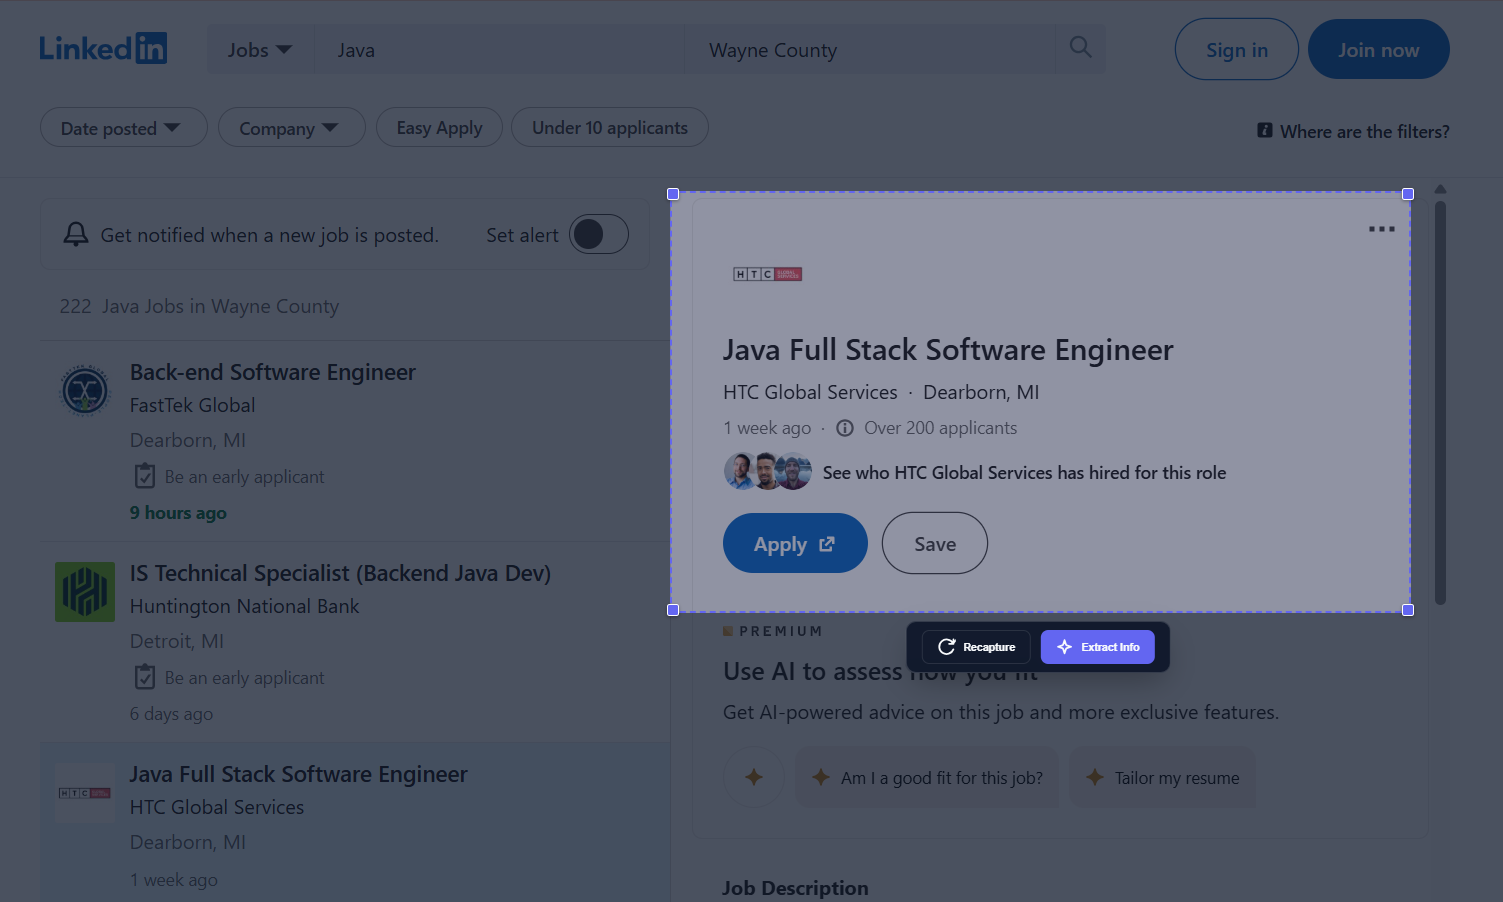Click the search magnifier icon
The image size is (1503, 902).
[x=1080, y=47]
